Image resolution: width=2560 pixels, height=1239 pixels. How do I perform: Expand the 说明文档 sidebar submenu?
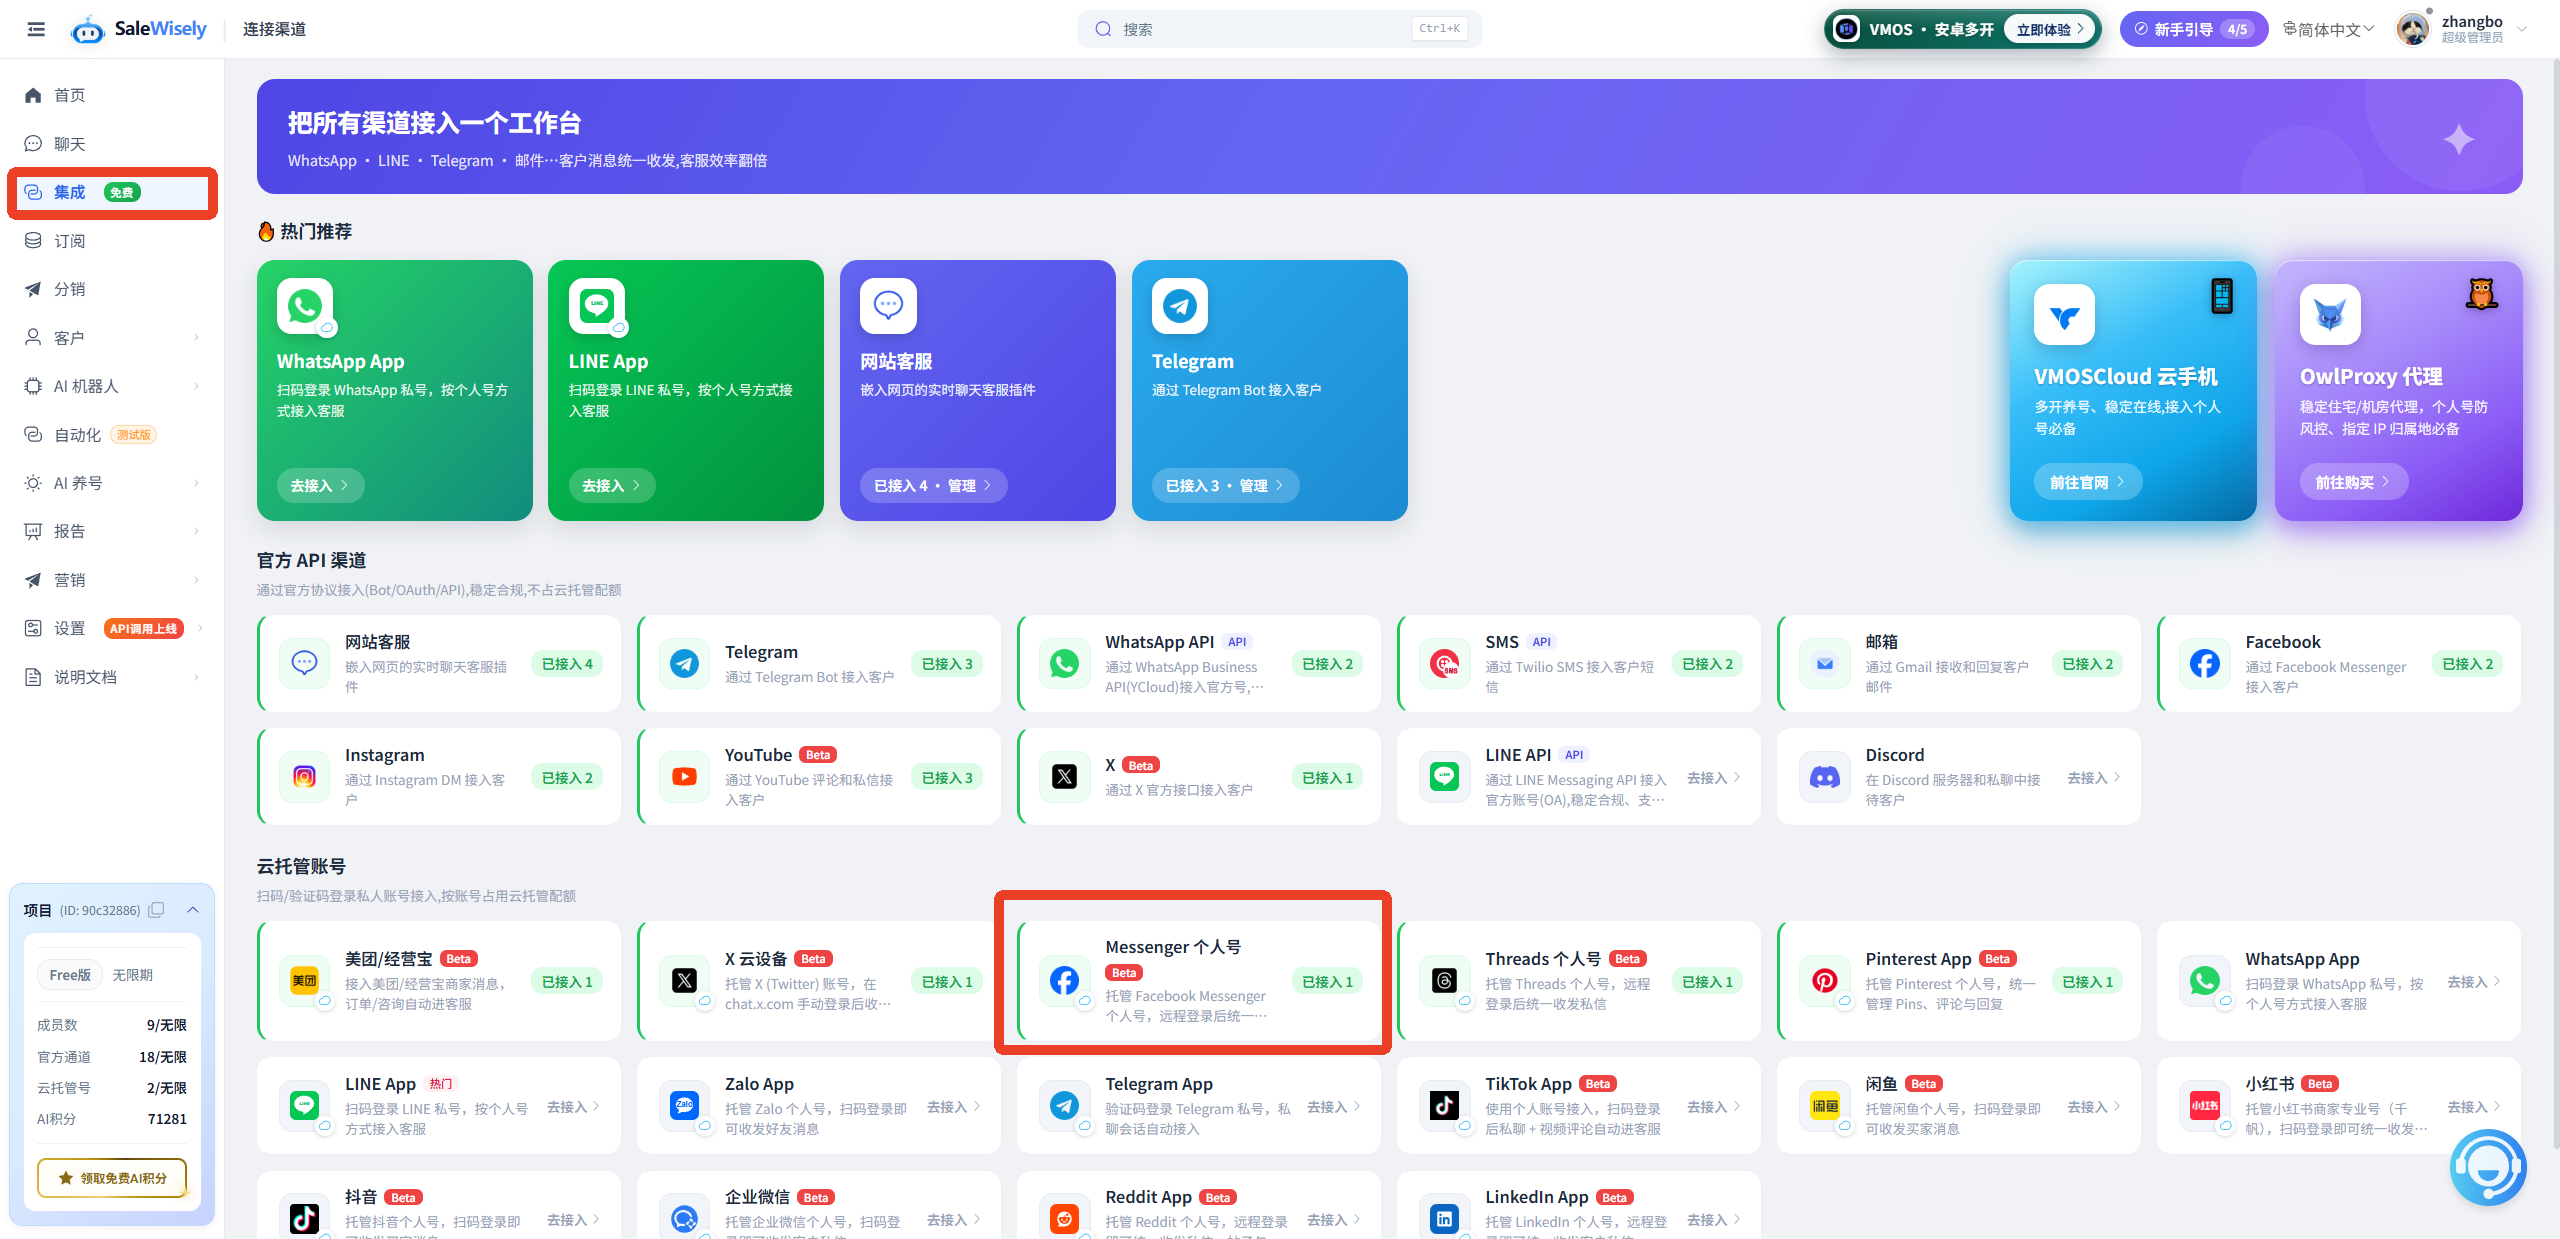(196, 677)
